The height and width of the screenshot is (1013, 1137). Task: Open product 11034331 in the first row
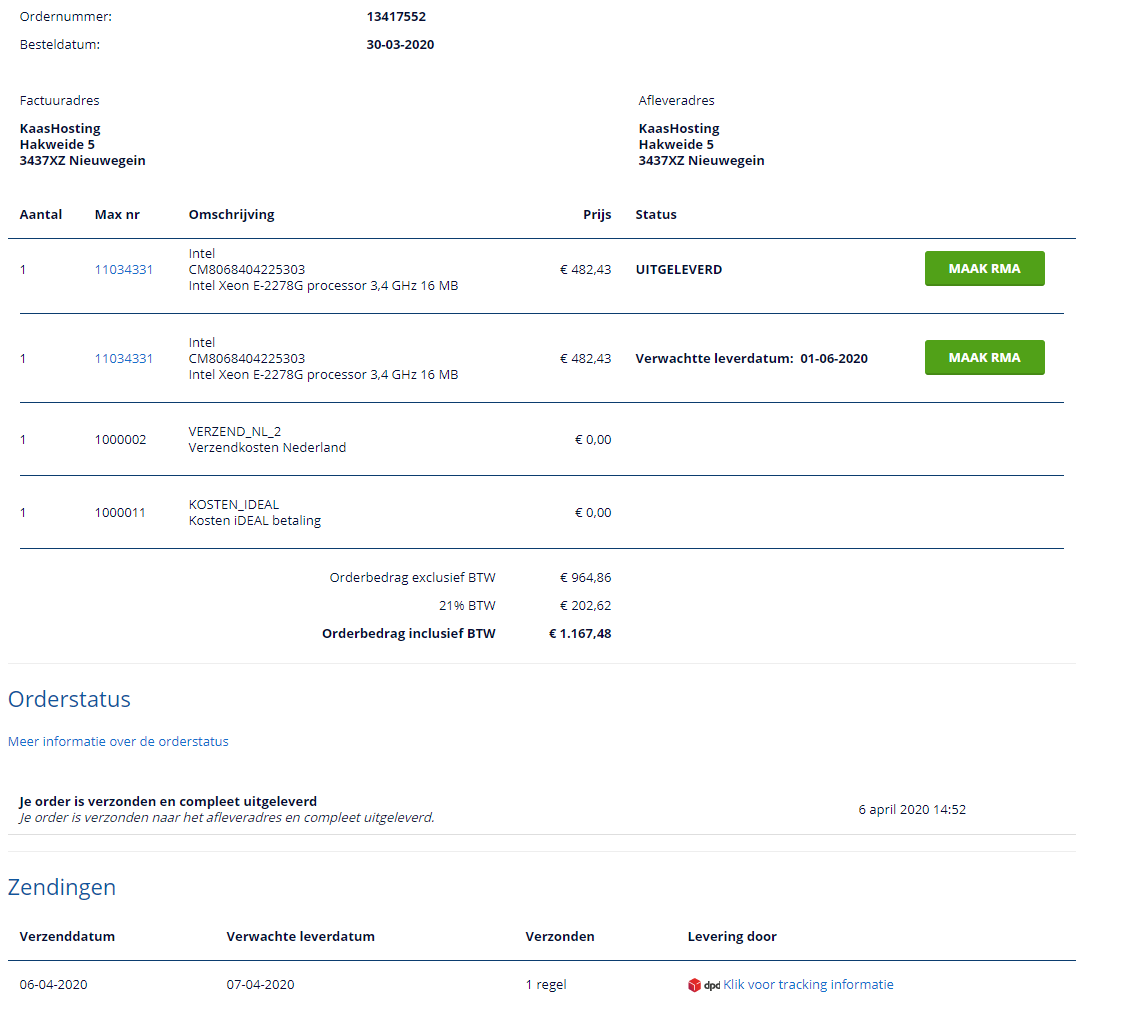[124, 269]
